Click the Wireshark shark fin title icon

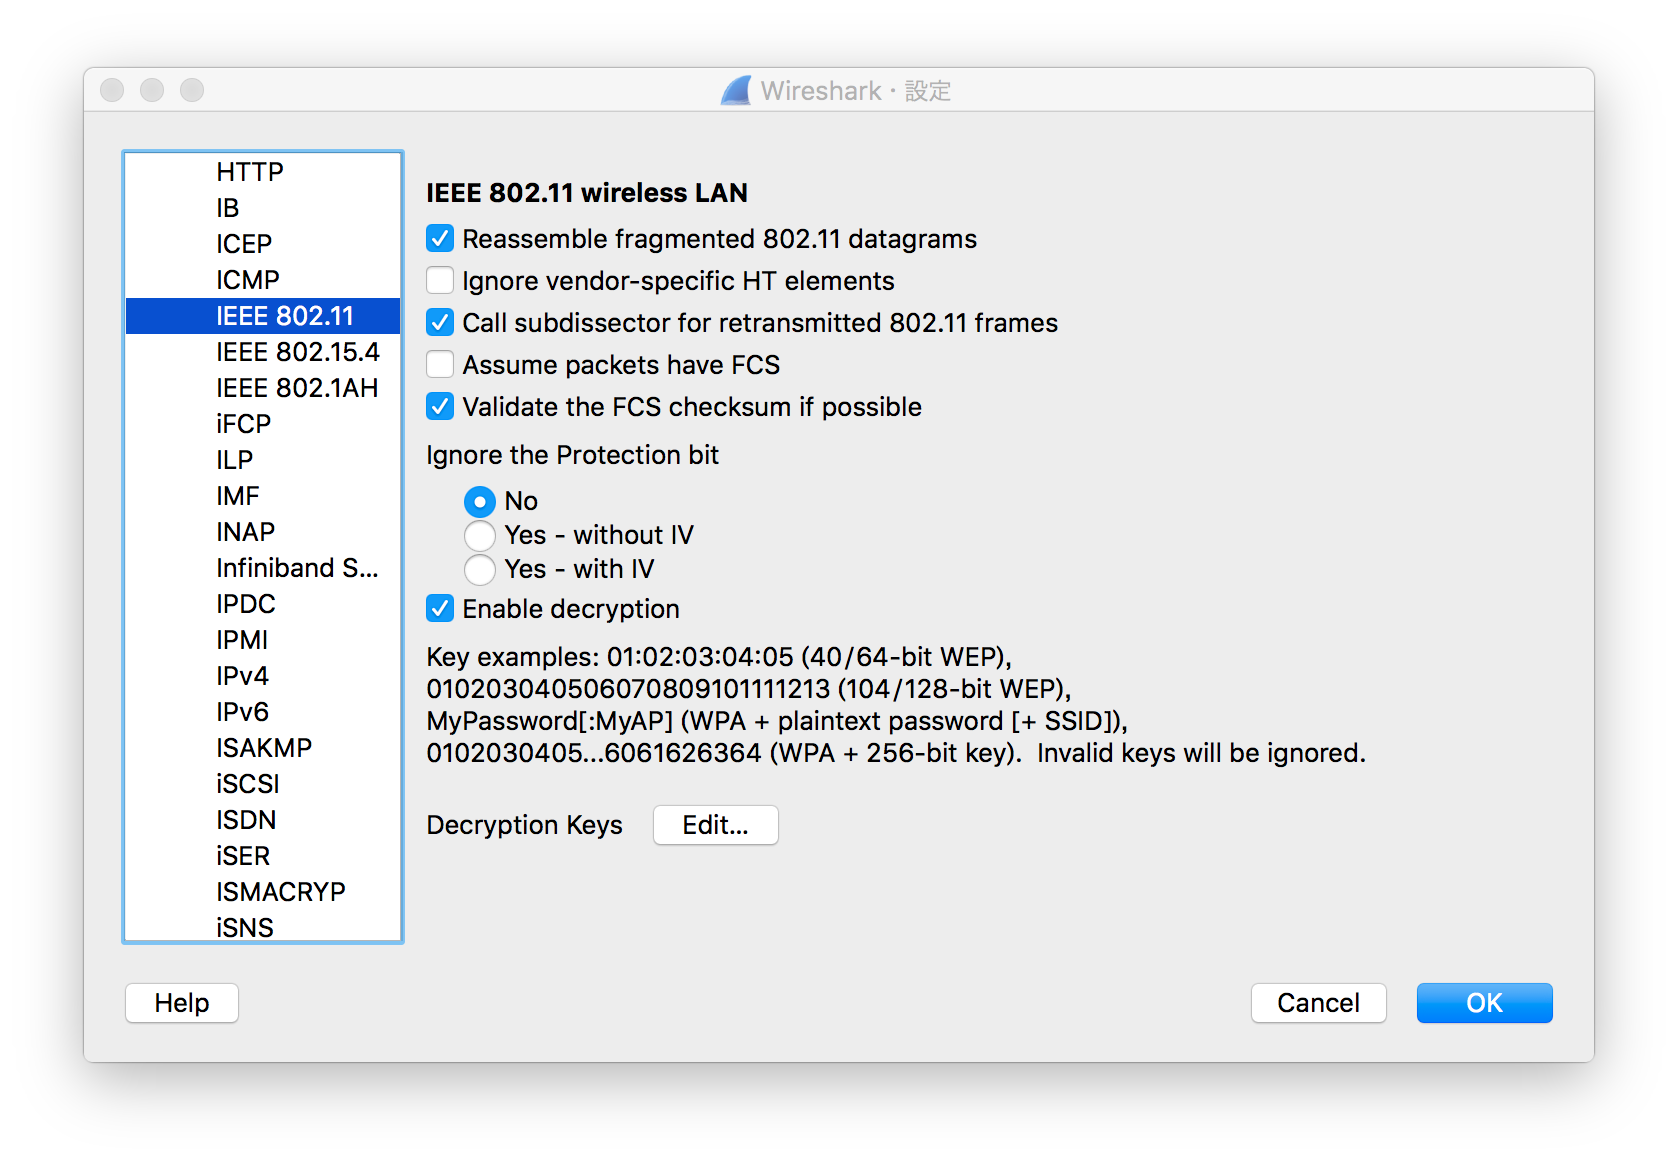(x=736, y=91)
